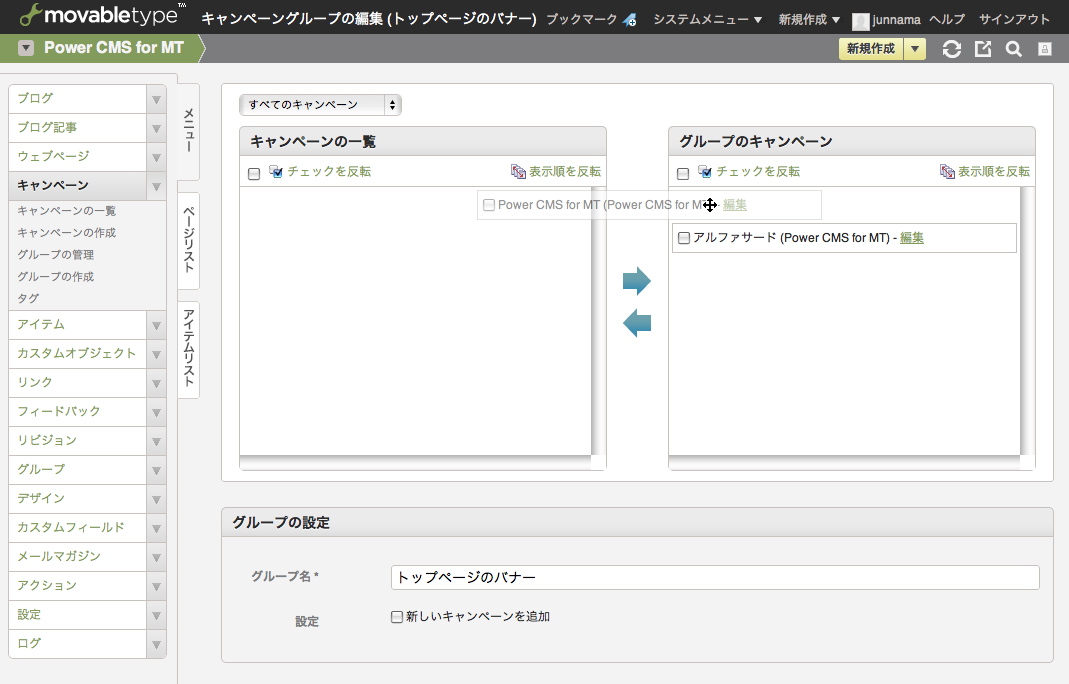Open the すべてのキャンペーン dropdown
Viewport: 1069px width, 684px height.
320,105
